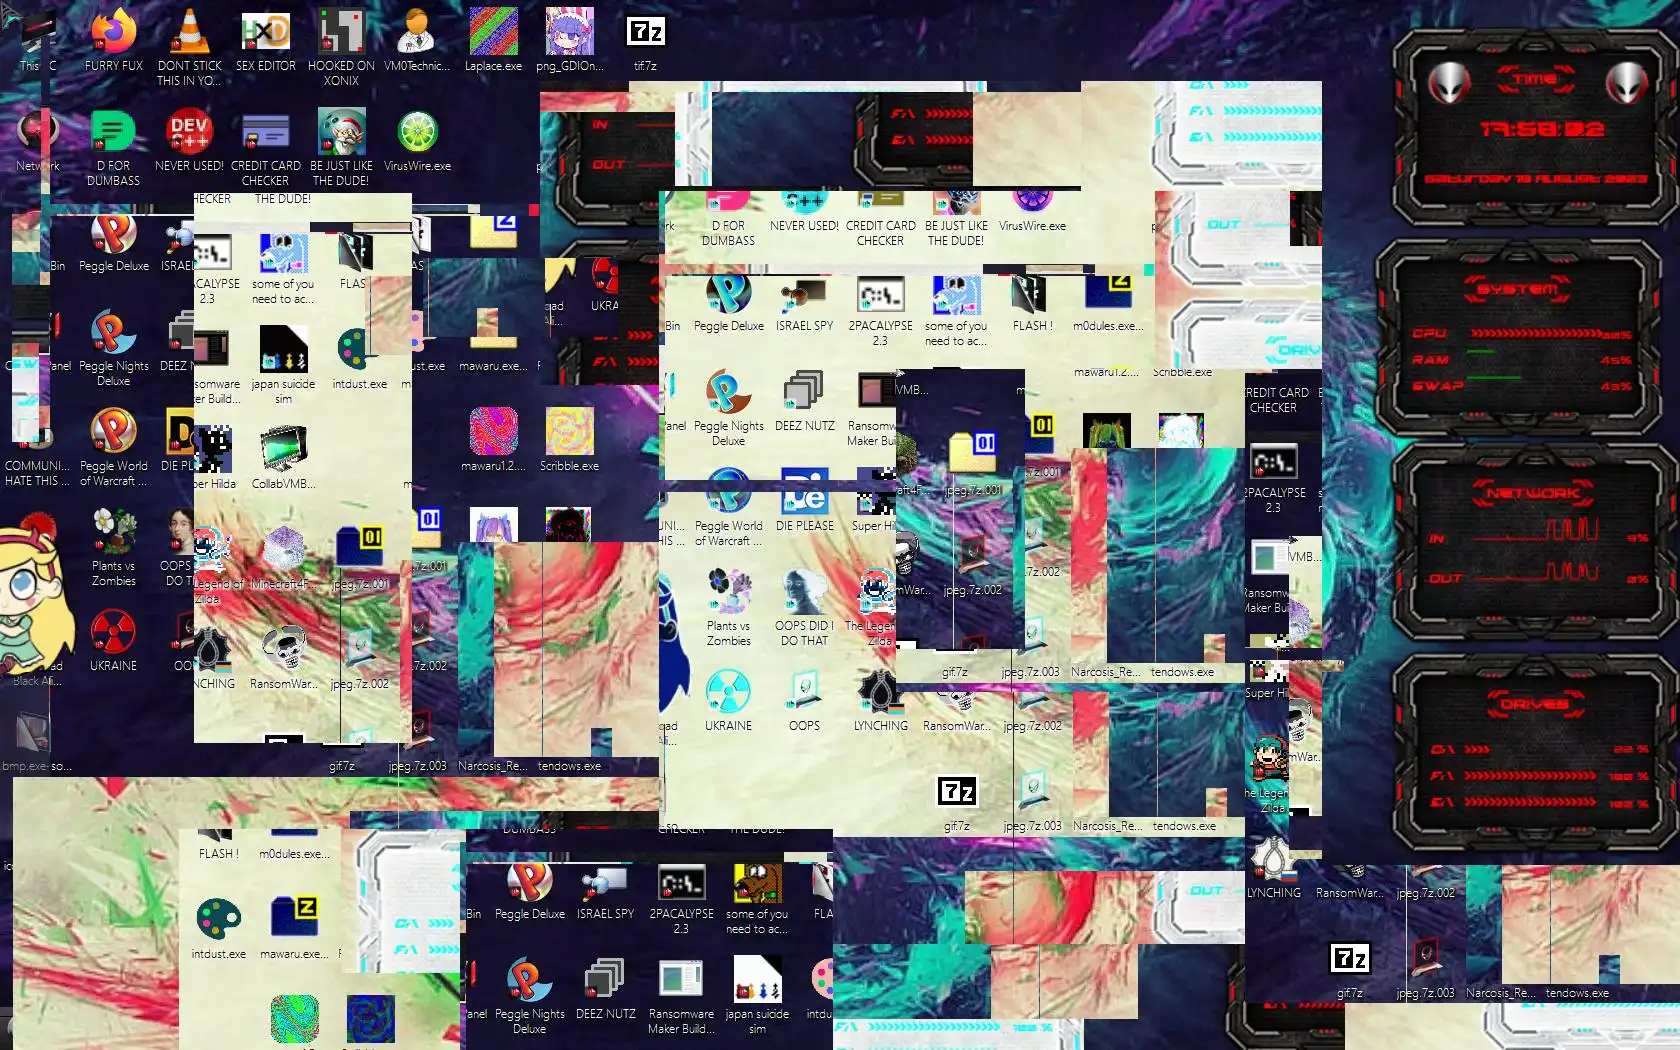This screenshot has width=1680, height=1050.
Task: Launch the red DEV C++ NEVER USED! icon
Action: tap(190, 132)
